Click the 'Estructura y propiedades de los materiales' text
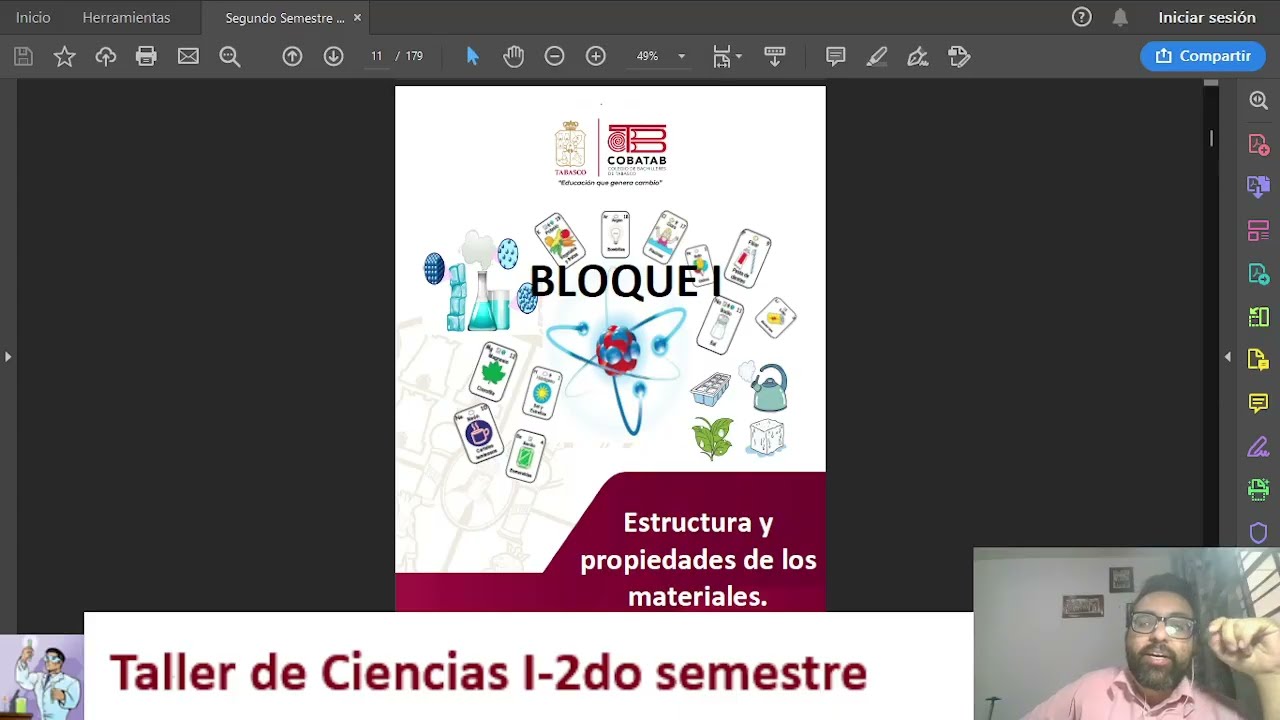The width and height of the screenshot is (1280, 720). (698, 559)
